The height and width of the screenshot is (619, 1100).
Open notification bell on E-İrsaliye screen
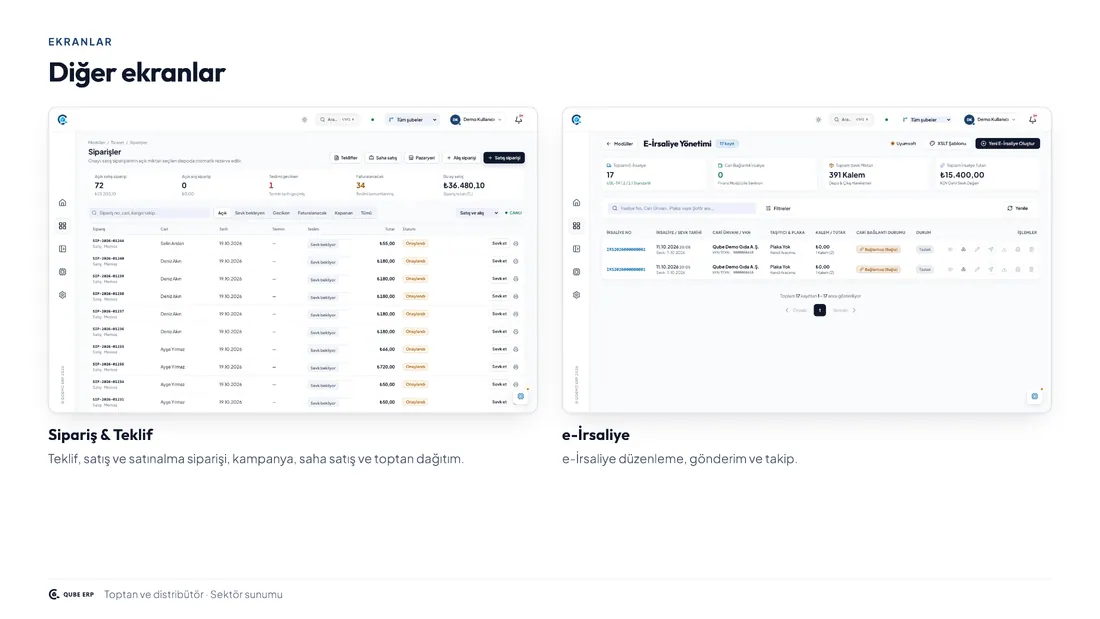tap(1033, 119)
